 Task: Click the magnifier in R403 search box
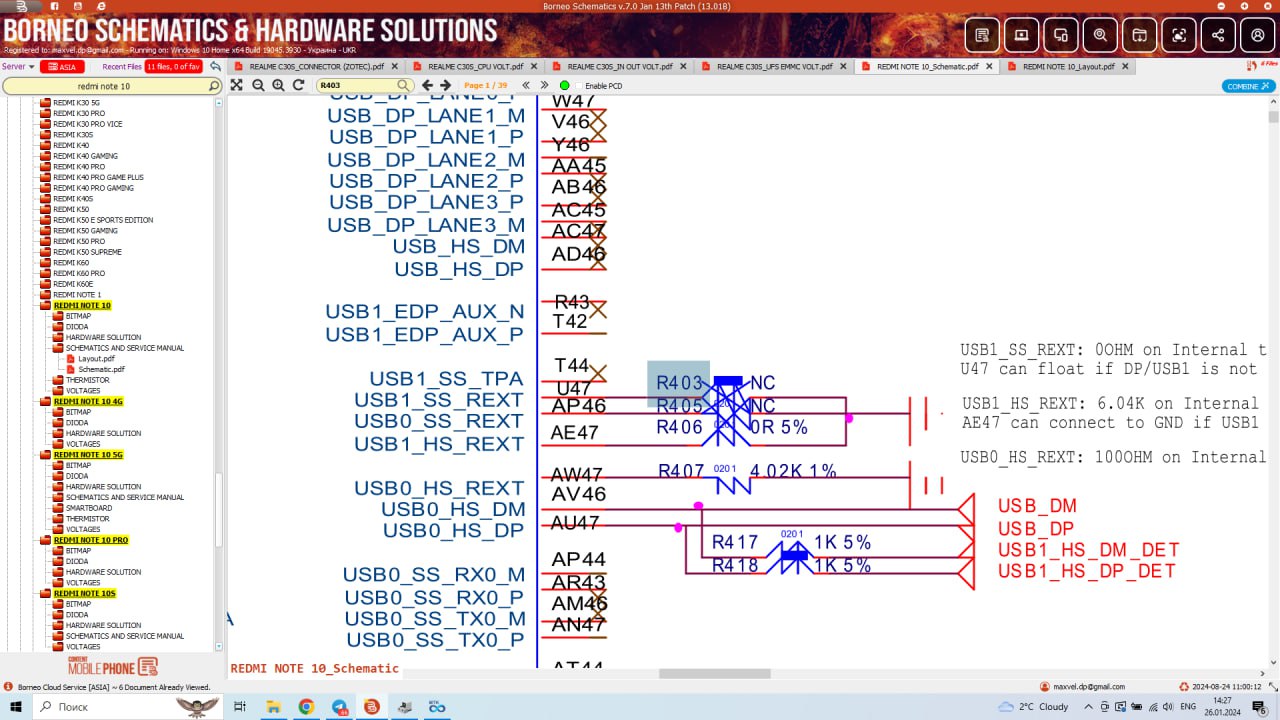(403, 86)
